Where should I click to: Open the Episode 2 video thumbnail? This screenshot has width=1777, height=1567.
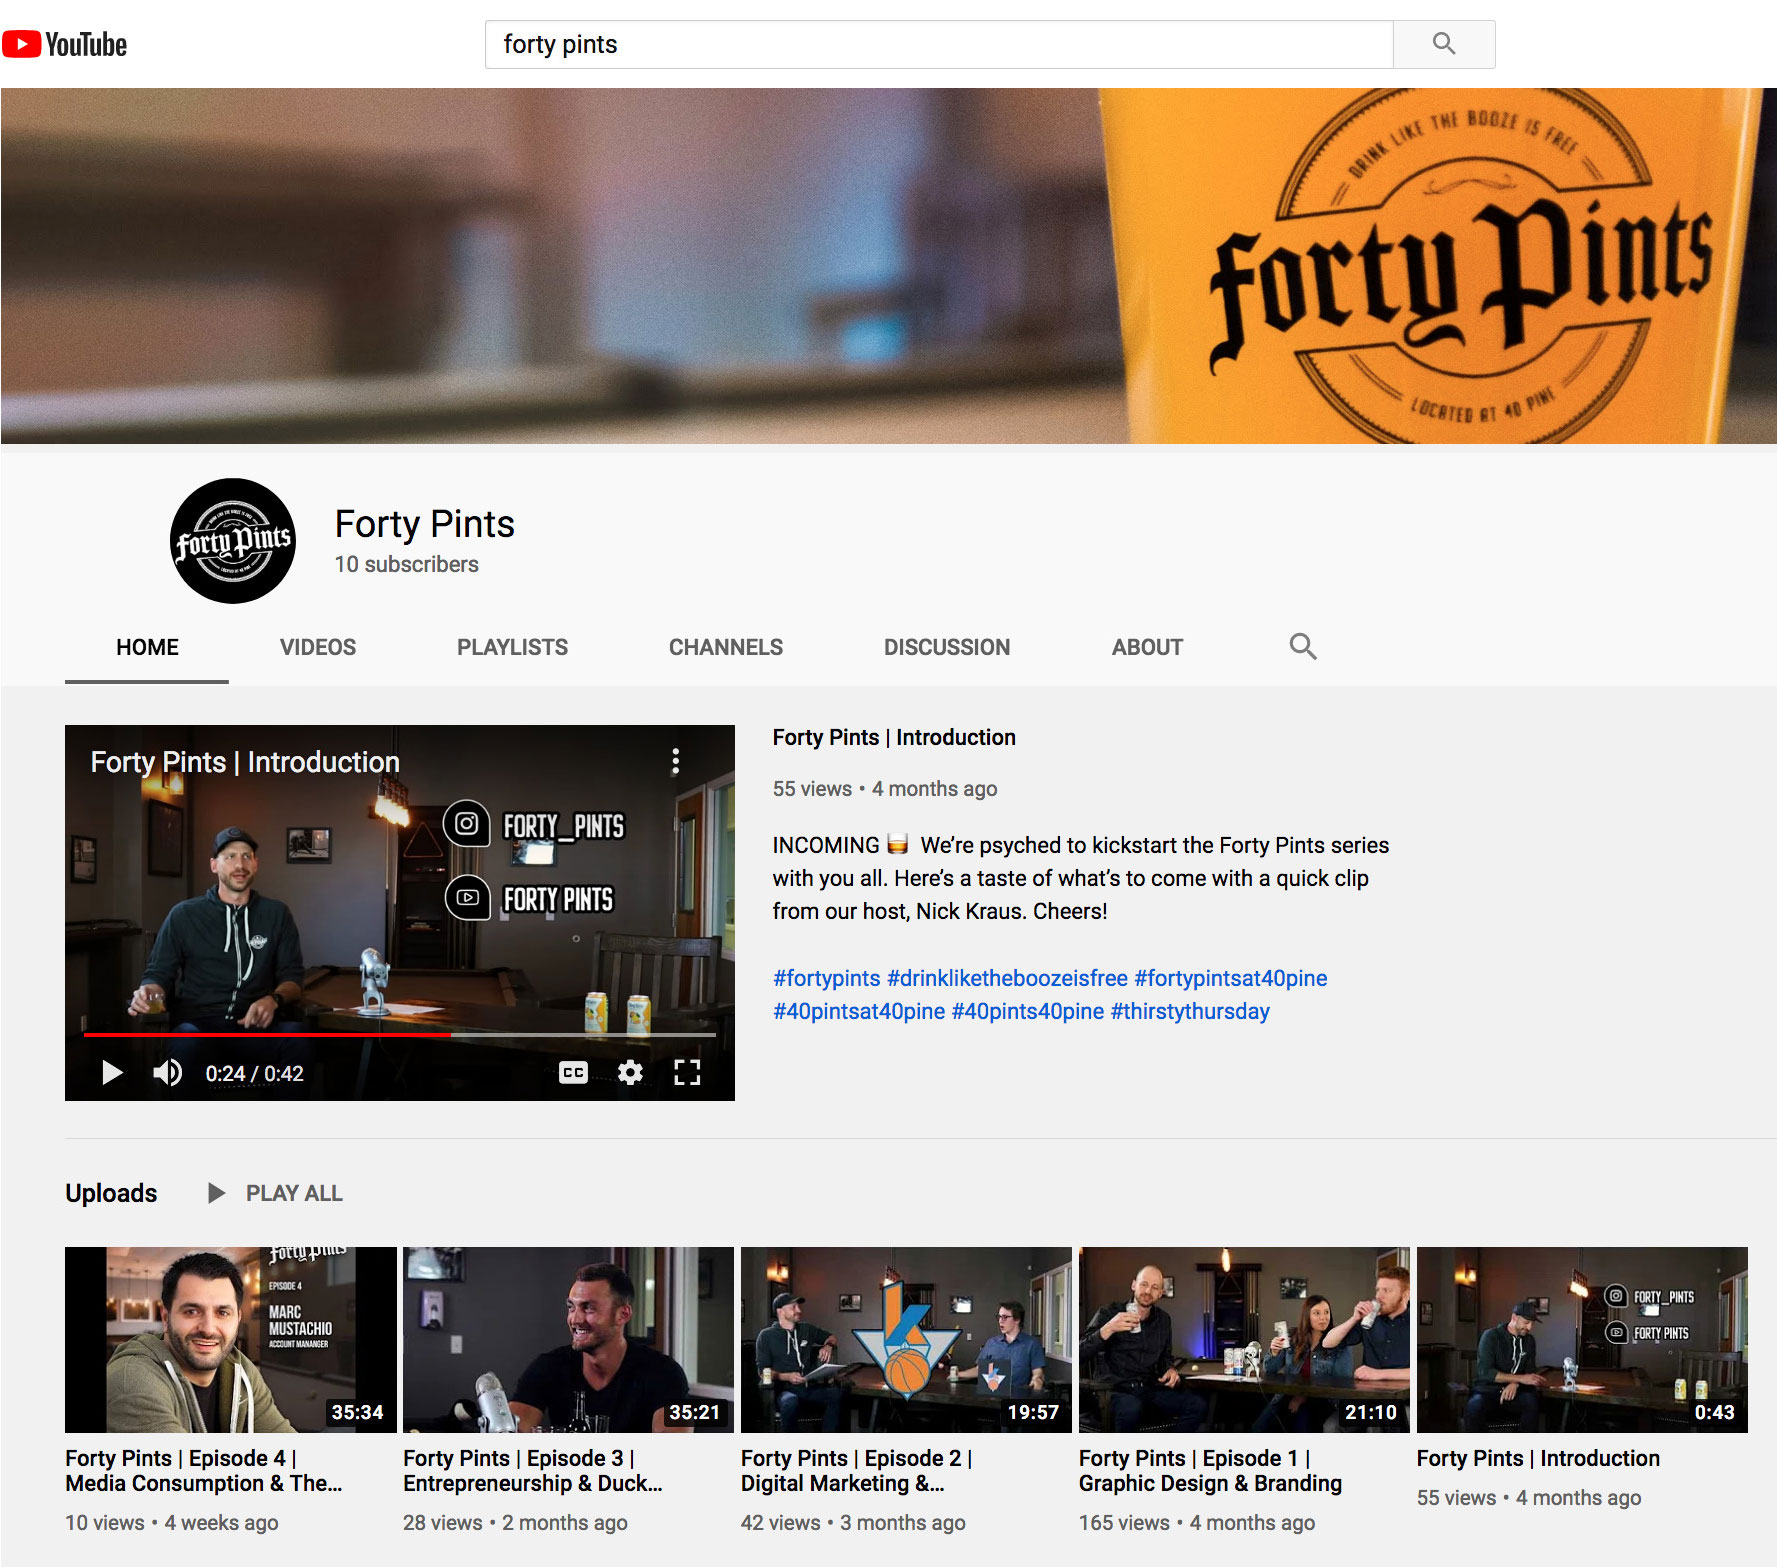point(906,1339)
